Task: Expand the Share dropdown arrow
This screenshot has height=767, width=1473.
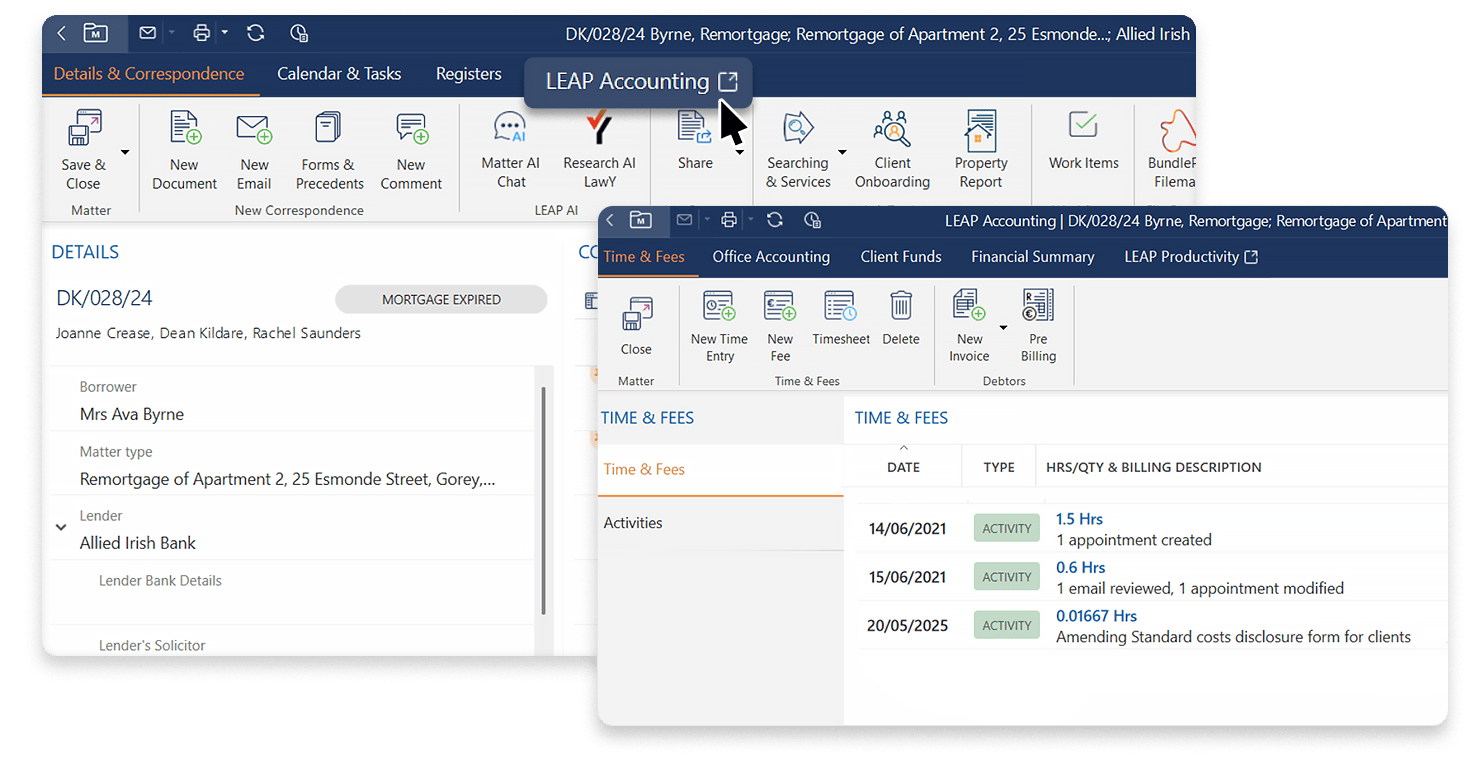Action: click(739, 152)
